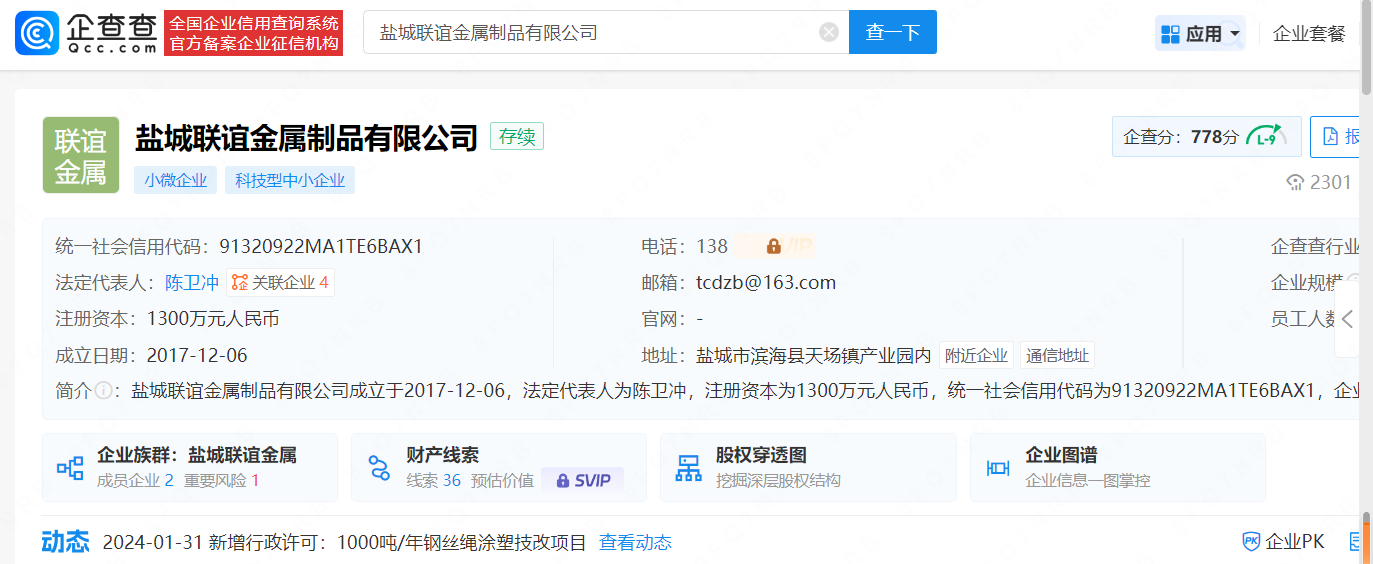Click the 企业图谱 map icon
This screenshot has height=564, width=1373.
point(998,467)
